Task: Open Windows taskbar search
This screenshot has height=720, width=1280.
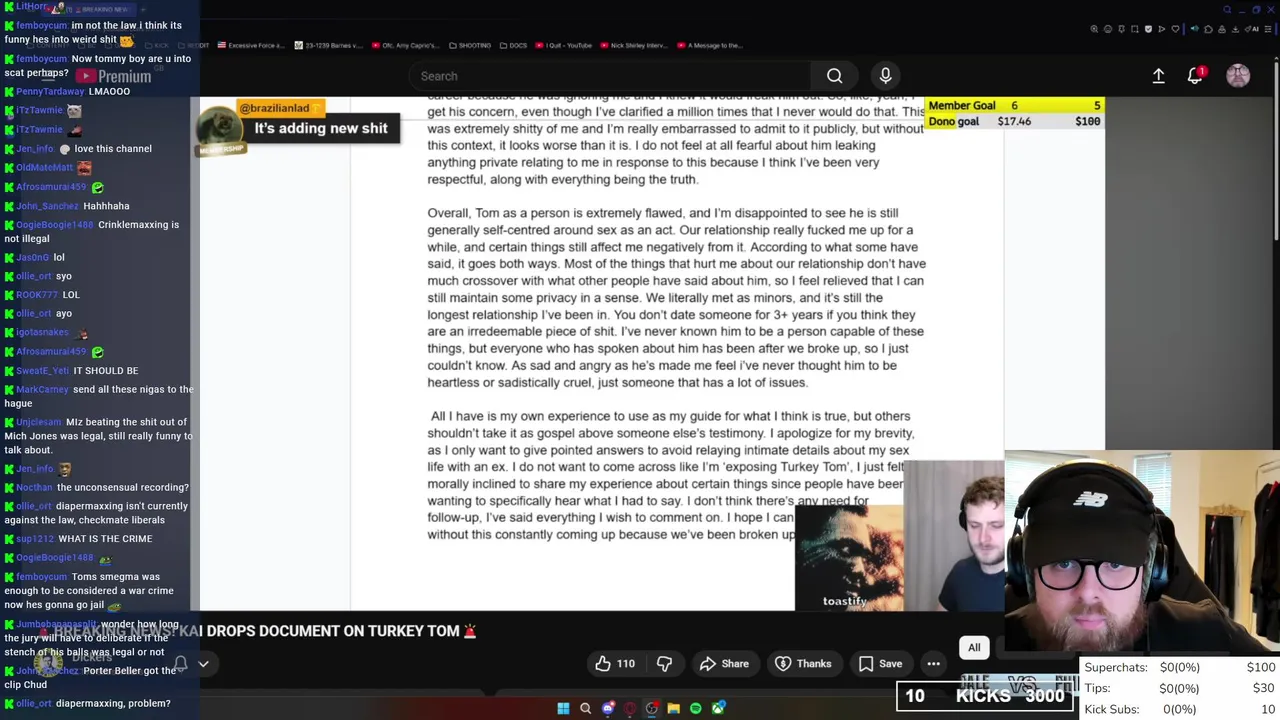Action: 585,709
